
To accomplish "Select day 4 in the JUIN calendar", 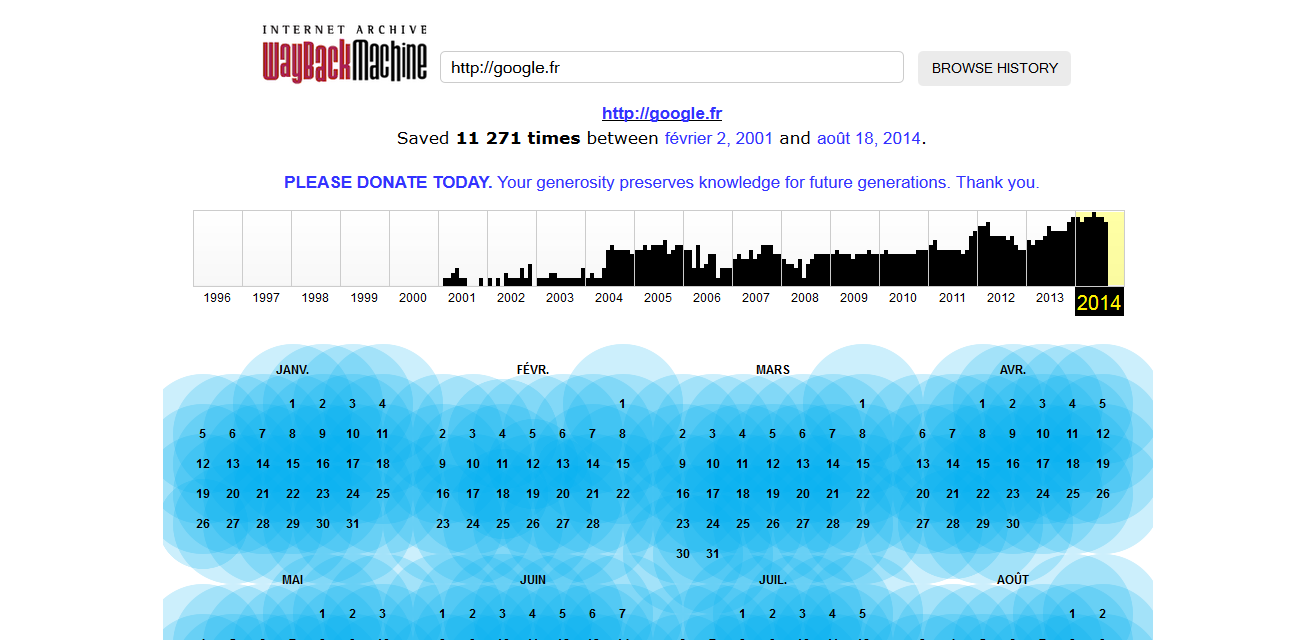I will [x=532, y=614].
